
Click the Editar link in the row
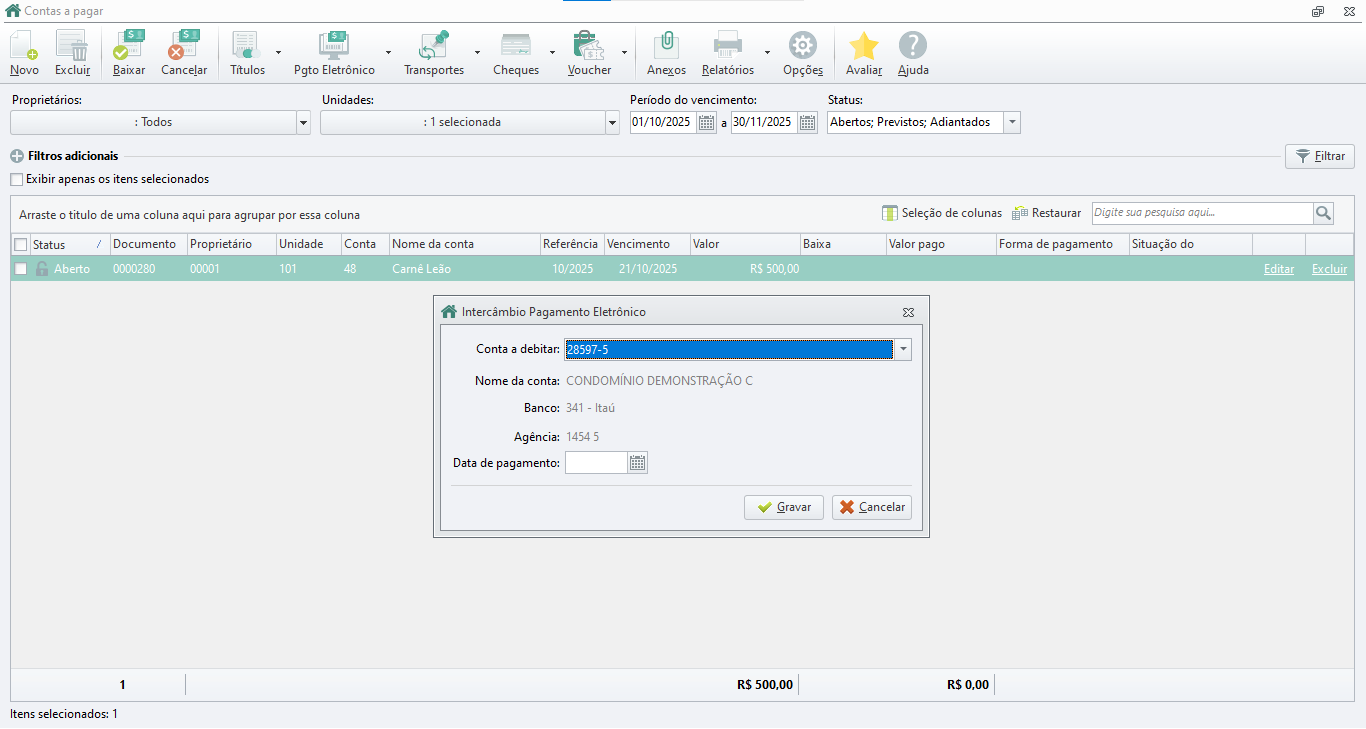click(x=1278, y=269)
